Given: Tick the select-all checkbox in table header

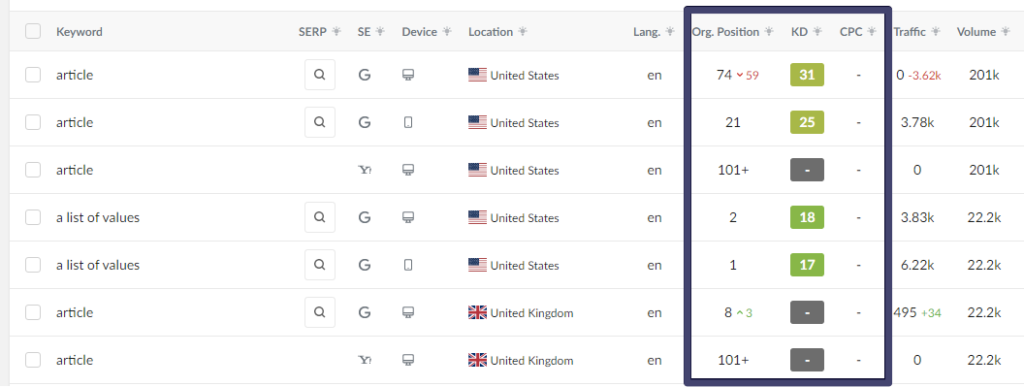Looking at the screenshot, I should point(33,31).
